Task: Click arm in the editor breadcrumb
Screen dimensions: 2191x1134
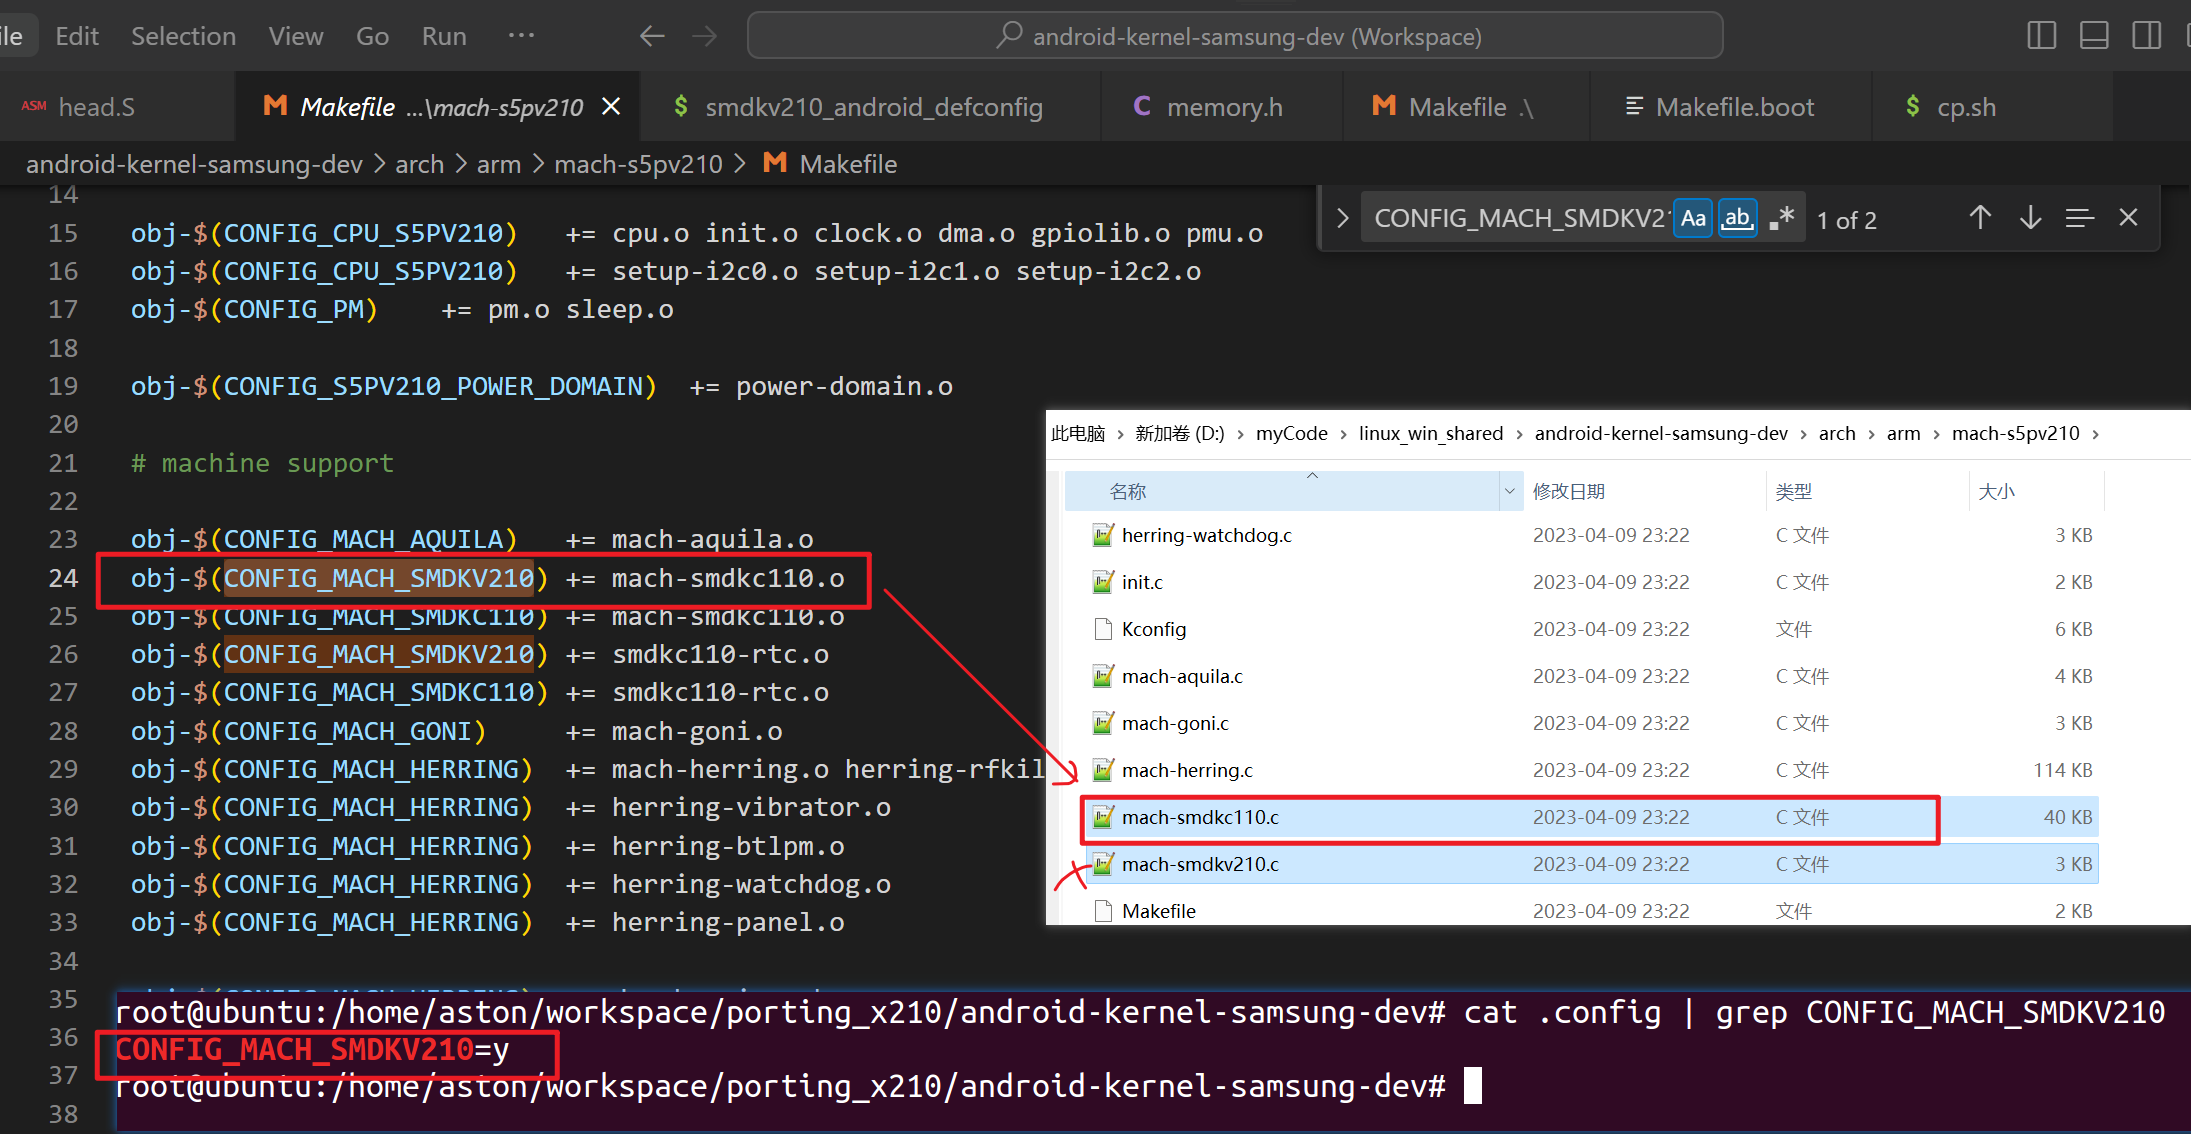Action: (x=498, y=164)
